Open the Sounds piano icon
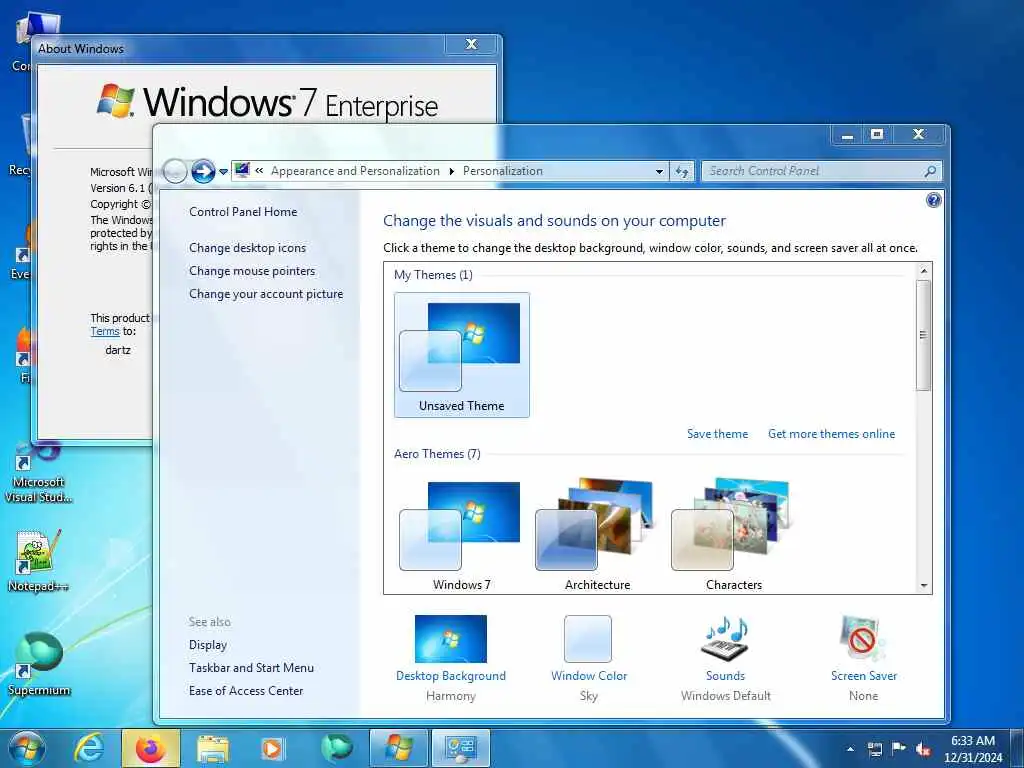This screenshot has height=768, width=1024. point(725,639)
